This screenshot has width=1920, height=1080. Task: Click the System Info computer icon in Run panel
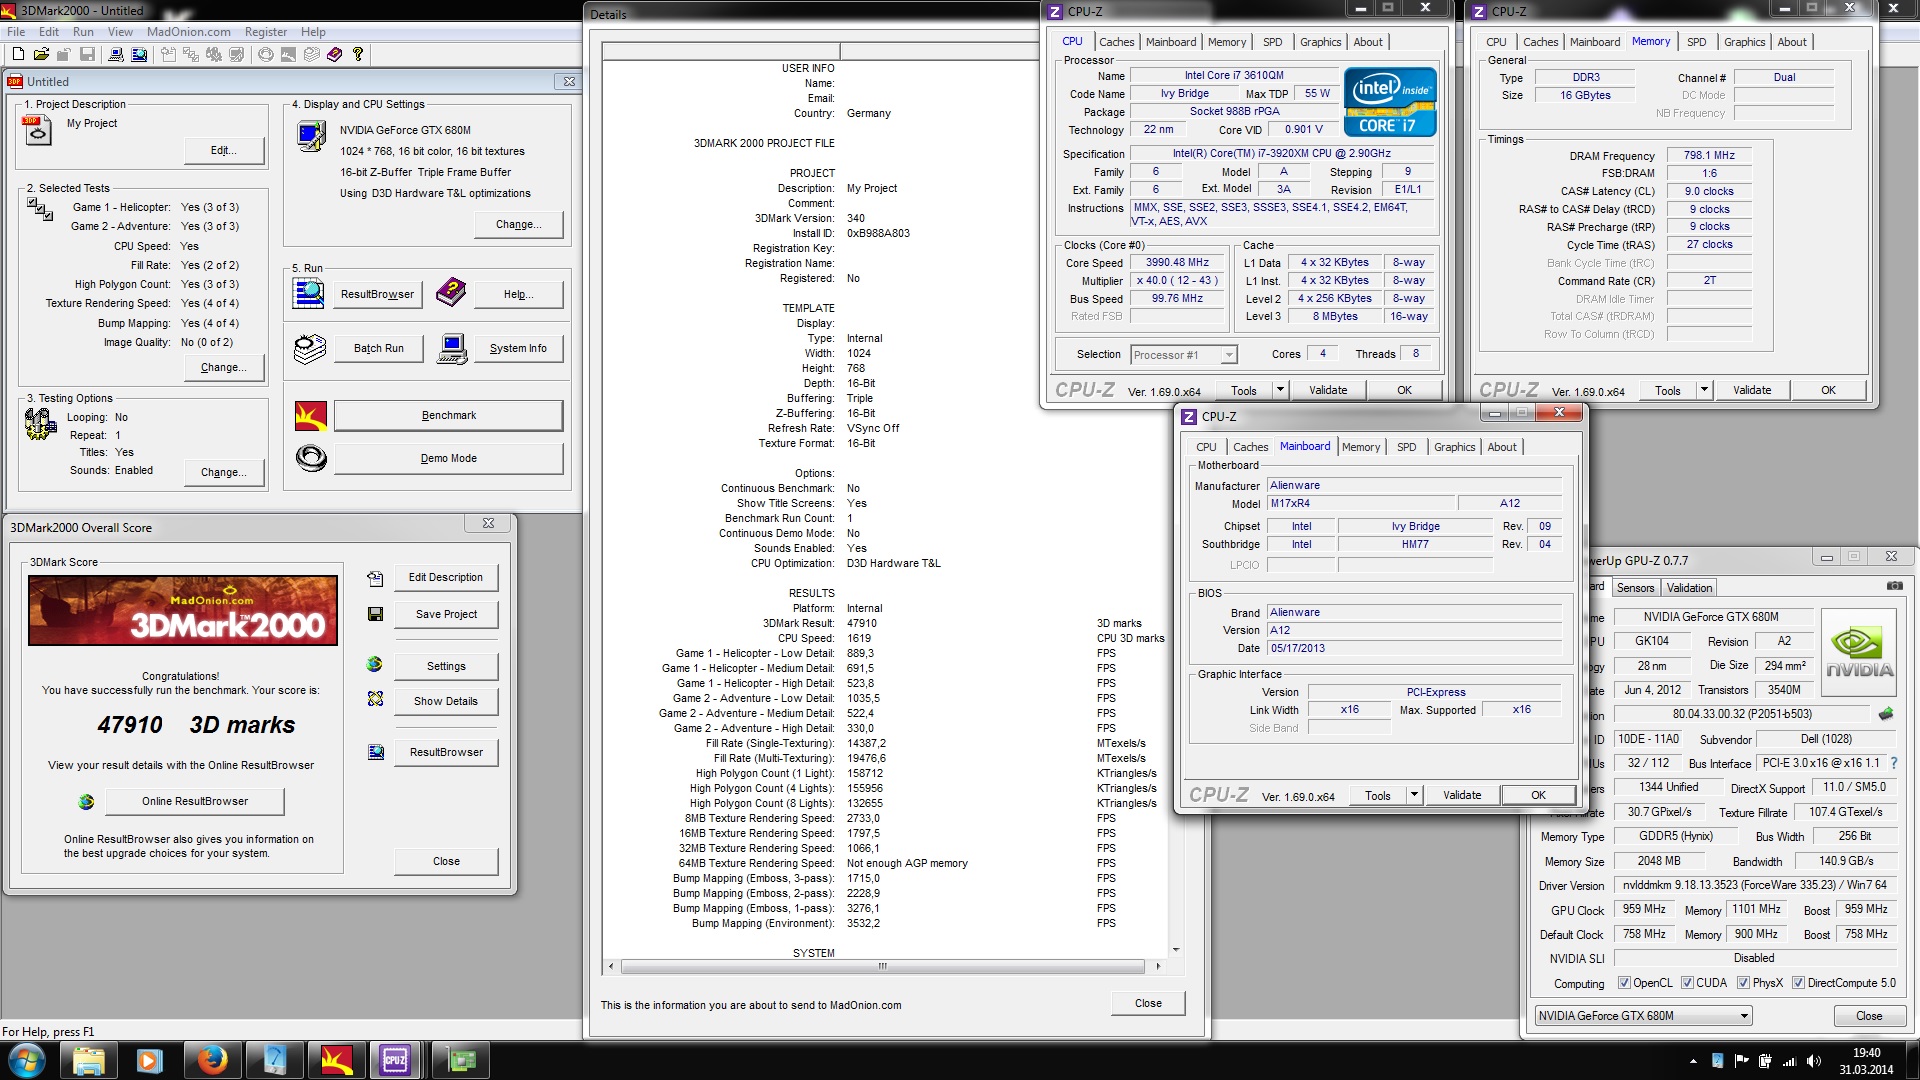coord(452,348)
